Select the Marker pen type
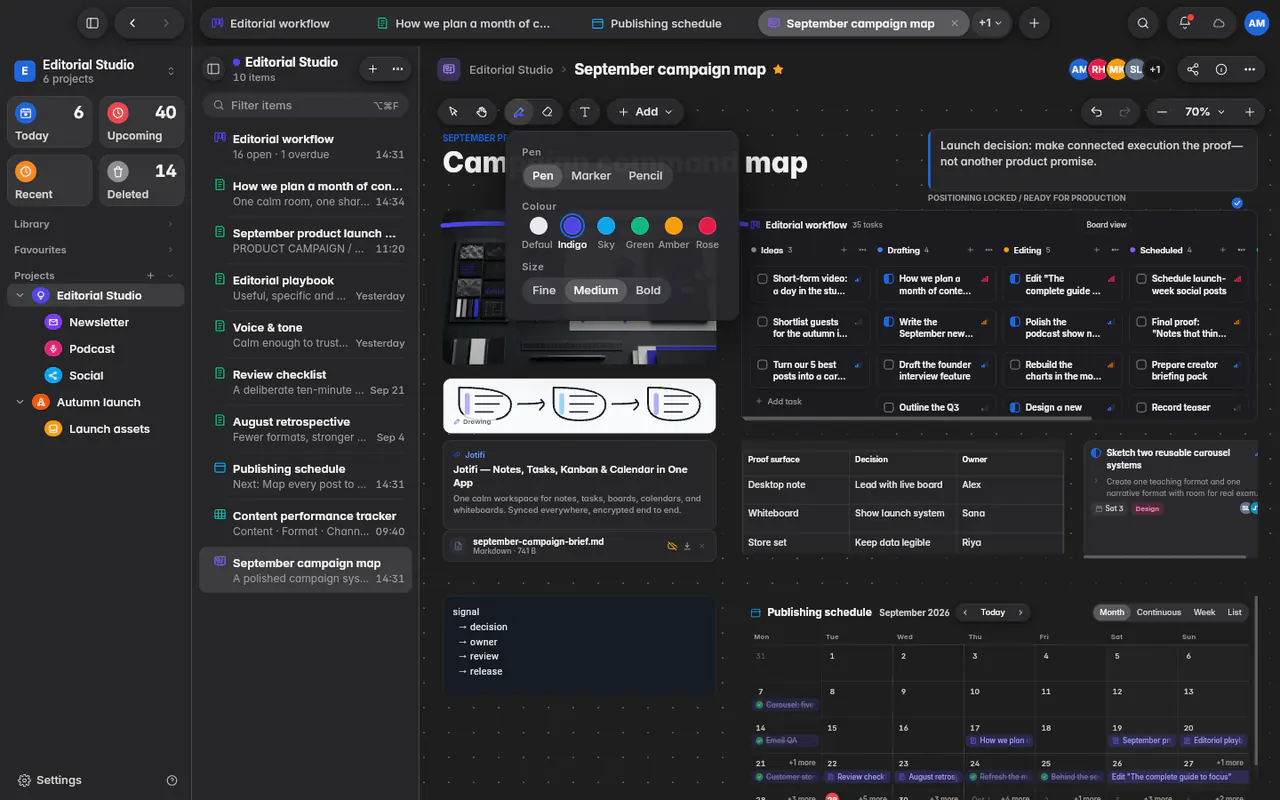The width and height of the screenshot is (1280, 800). coord(591,176)
